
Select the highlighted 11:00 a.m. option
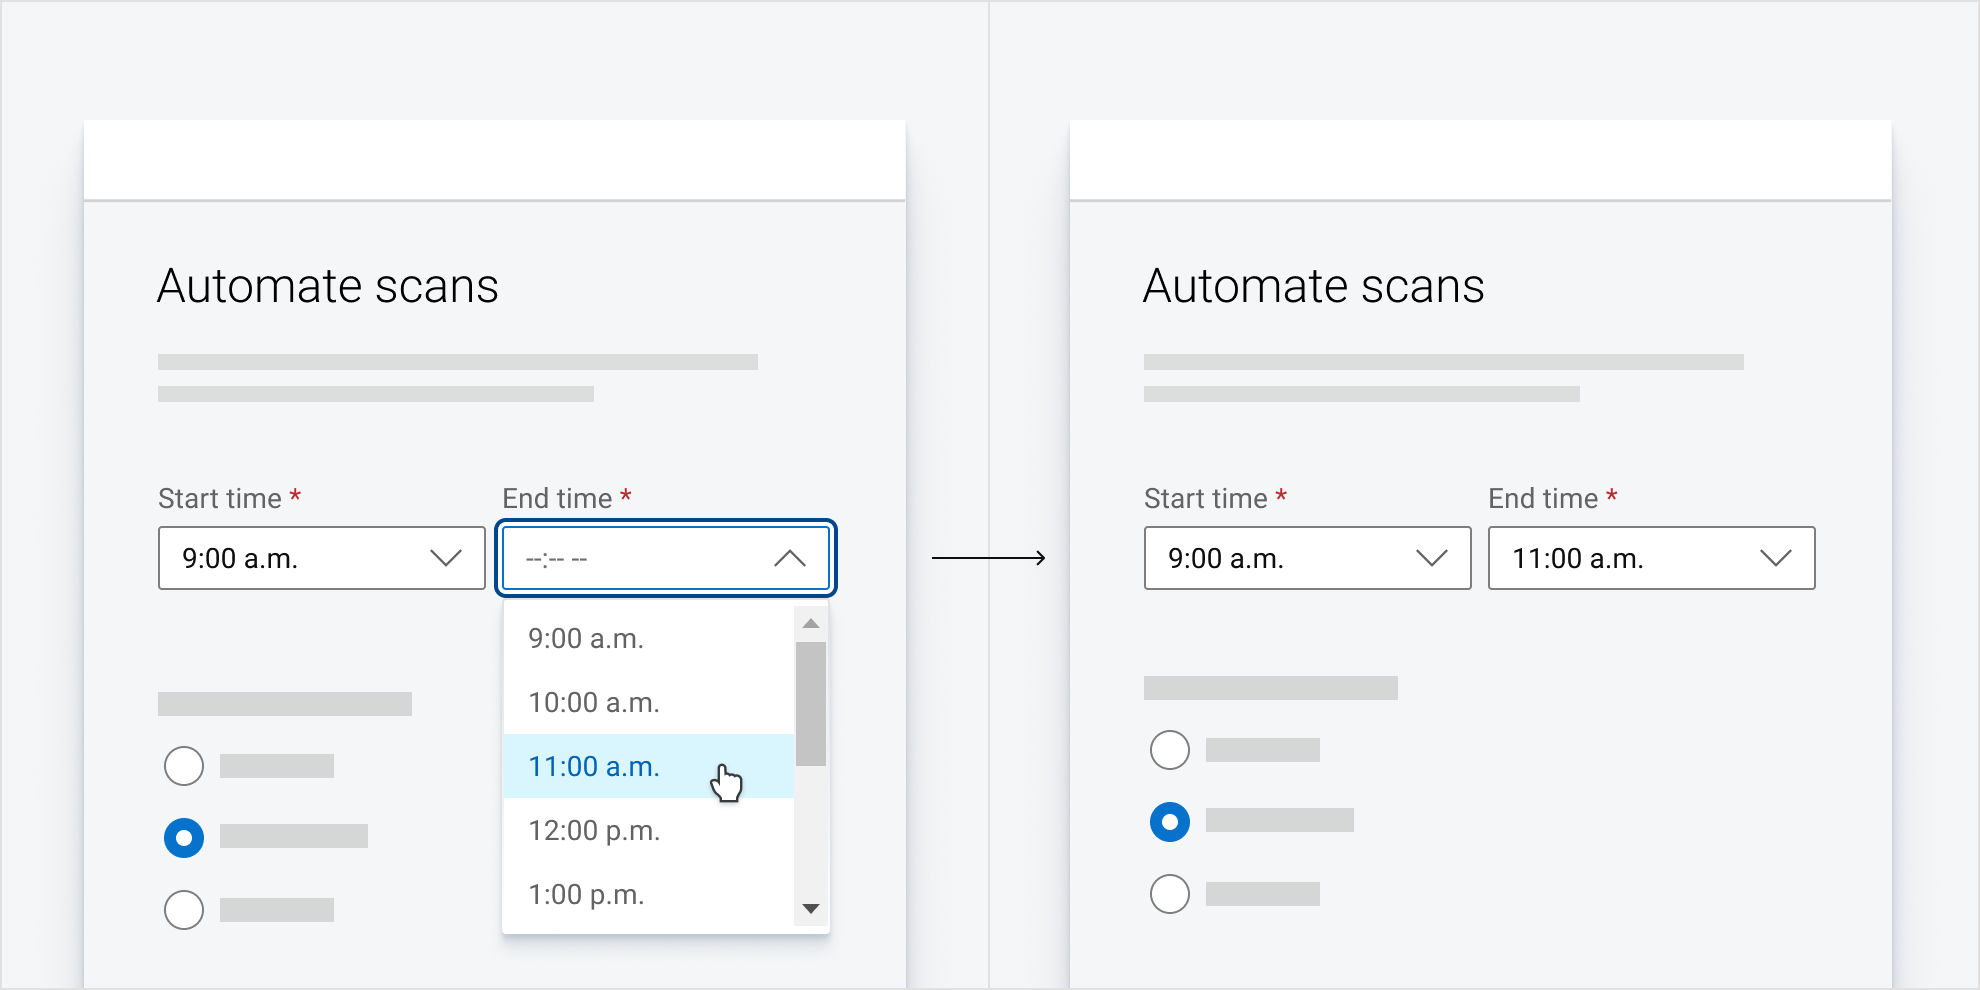[x=594, y=767]
